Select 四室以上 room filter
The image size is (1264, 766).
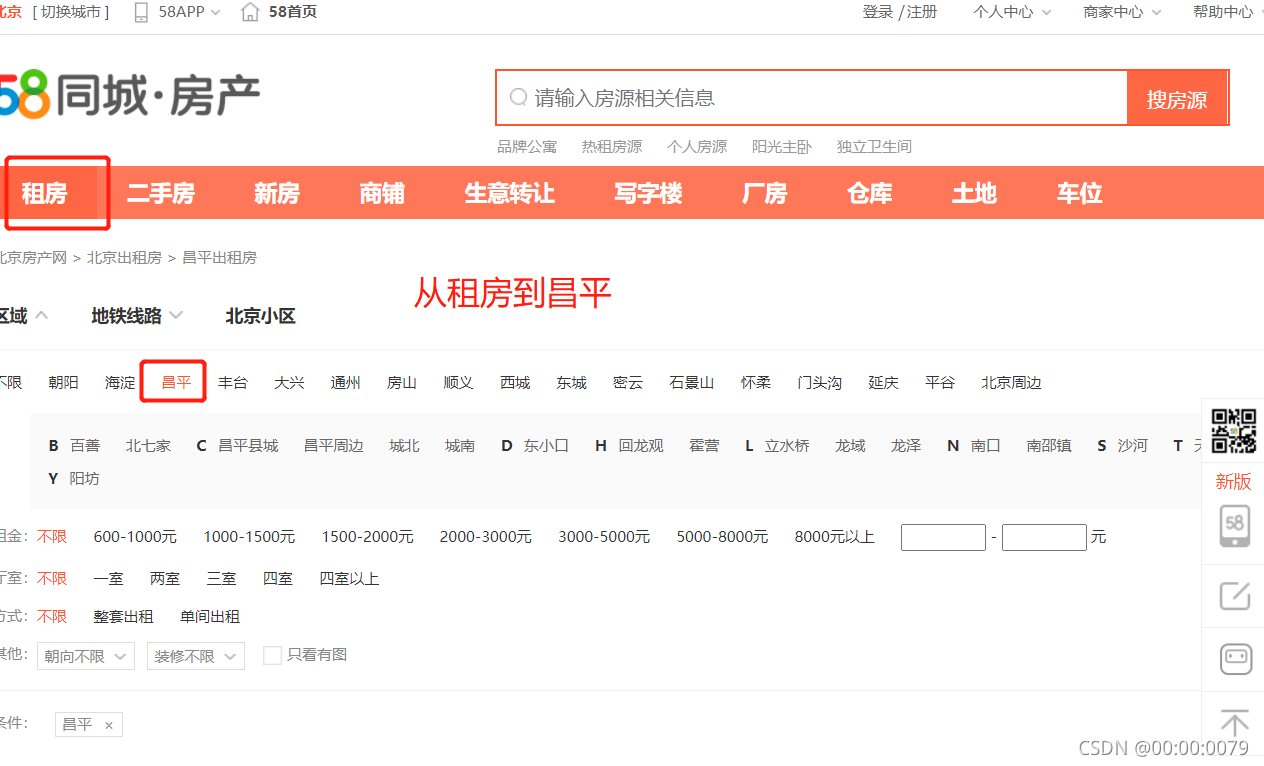pyautogui.click(x=349, y=579)
